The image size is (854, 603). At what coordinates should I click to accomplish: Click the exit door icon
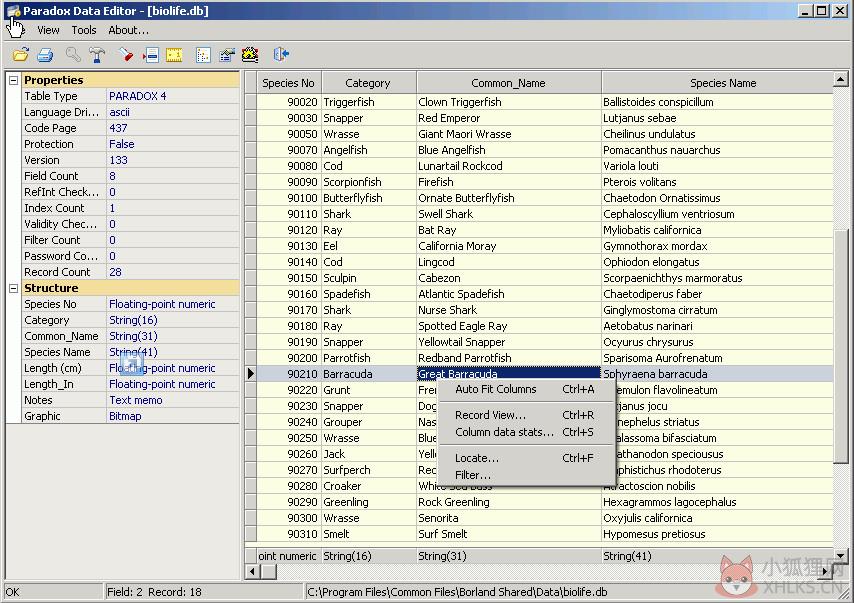click(x=281, y=54)
